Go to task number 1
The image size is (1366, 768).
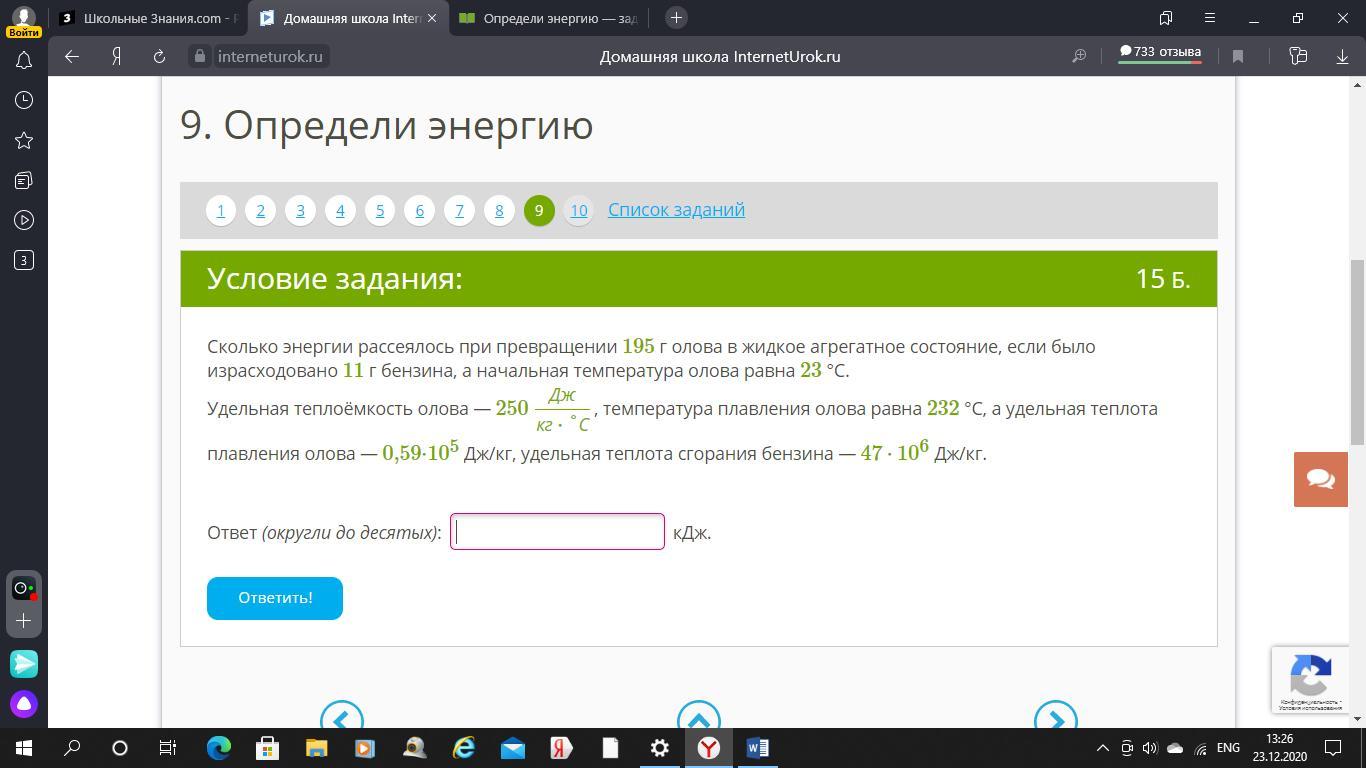pyautogui.click(x=221, y=210)
